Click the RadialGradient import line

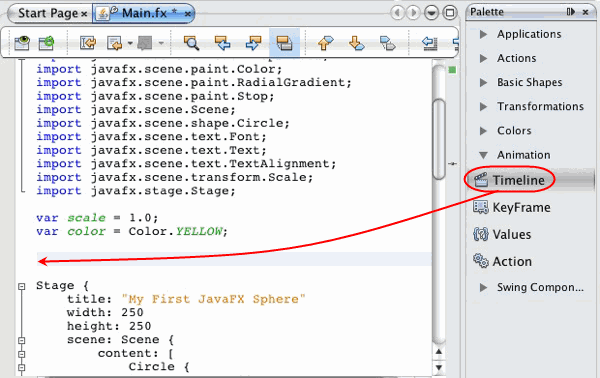click(x=194, y=82)
